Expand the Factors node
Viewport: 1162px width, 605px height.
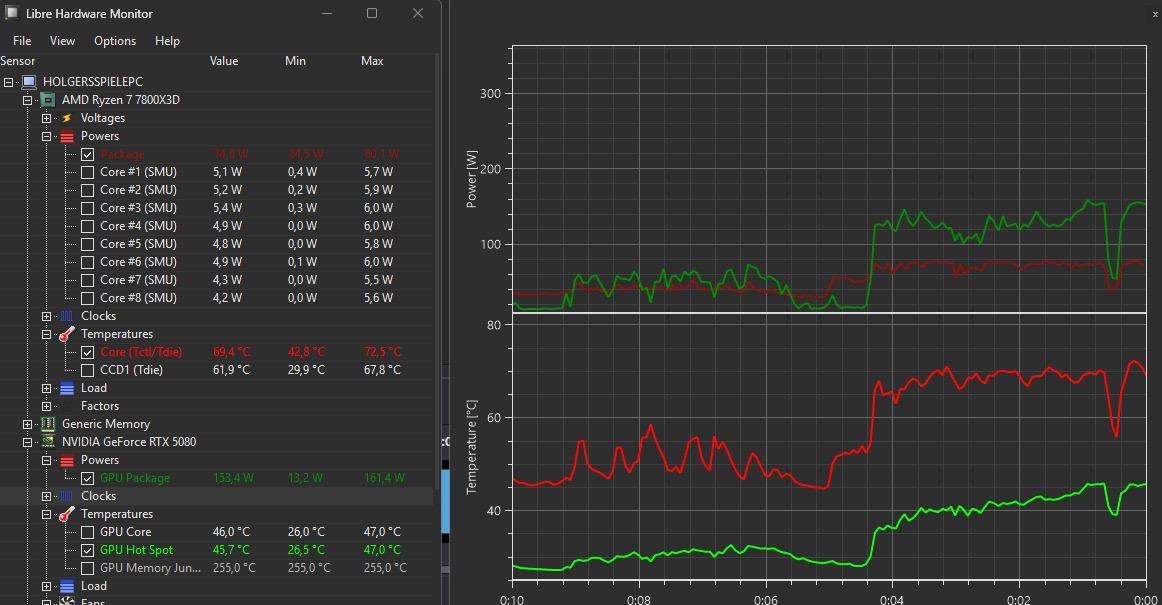46,406
